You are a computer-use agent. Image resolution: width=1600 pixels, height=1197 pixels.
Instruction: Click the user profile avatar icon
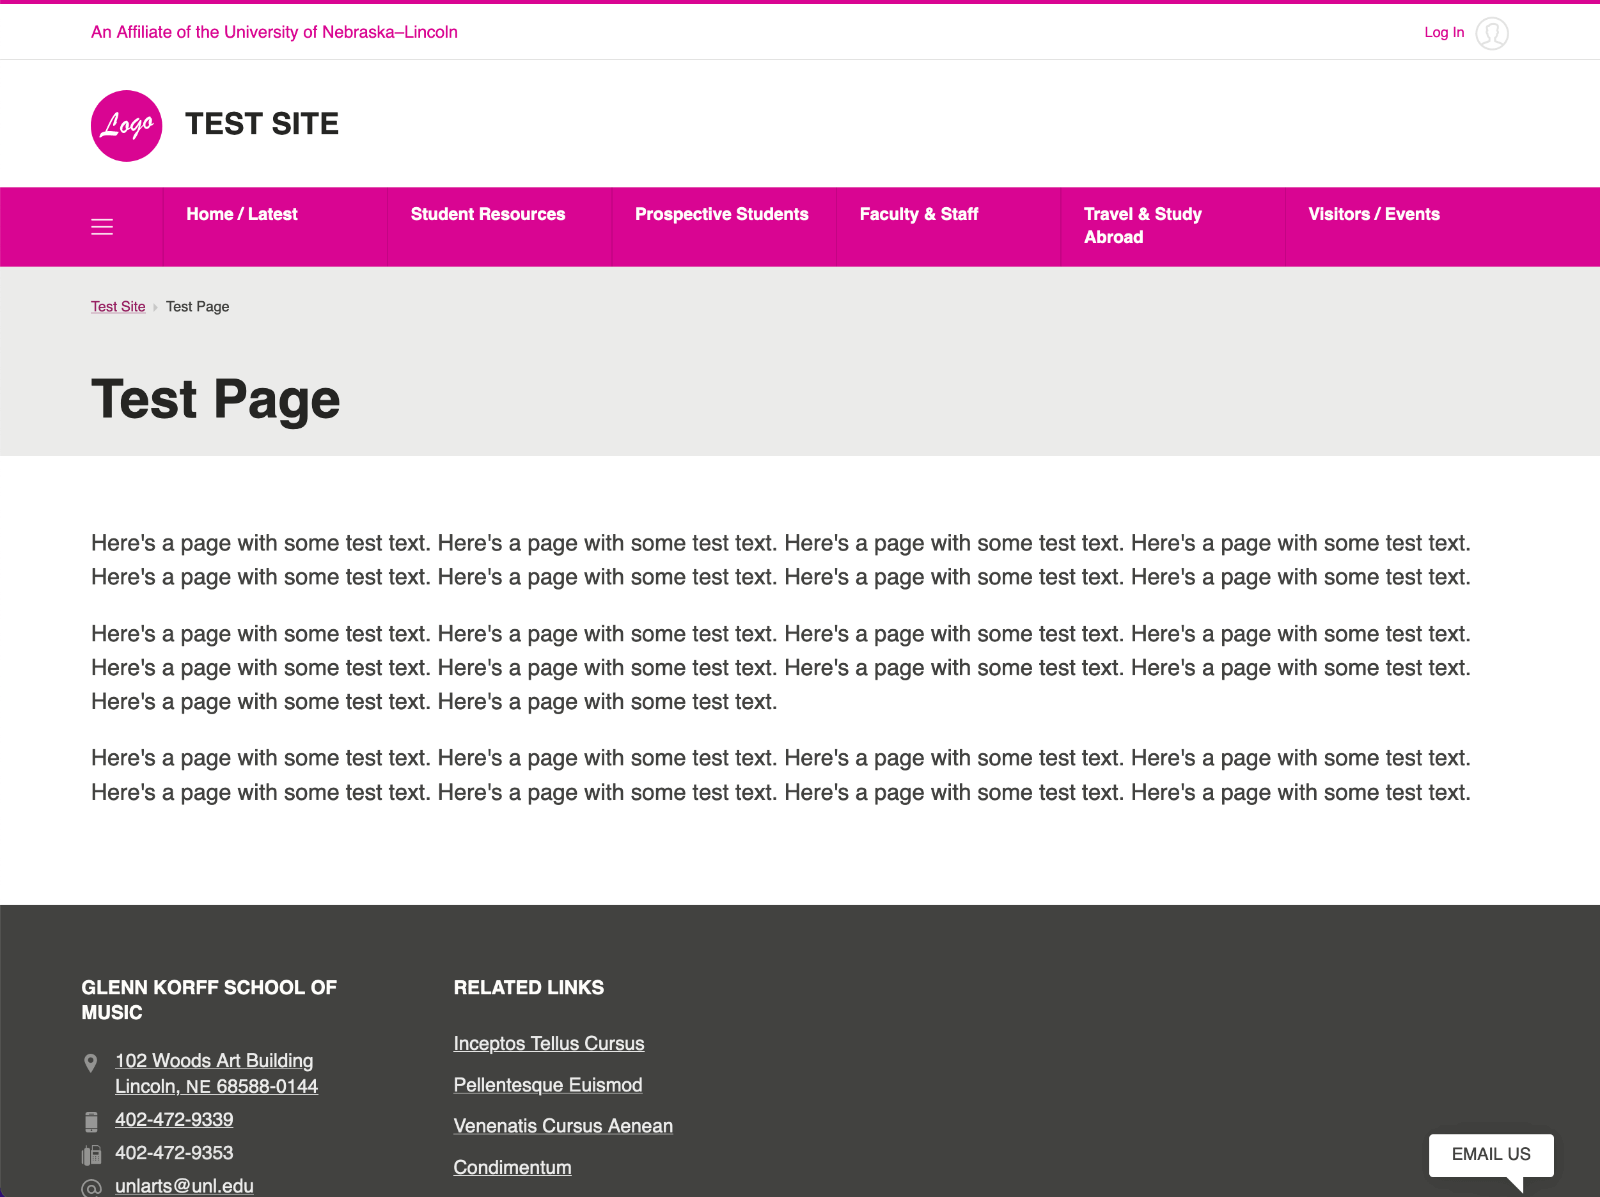(1491, 33)
